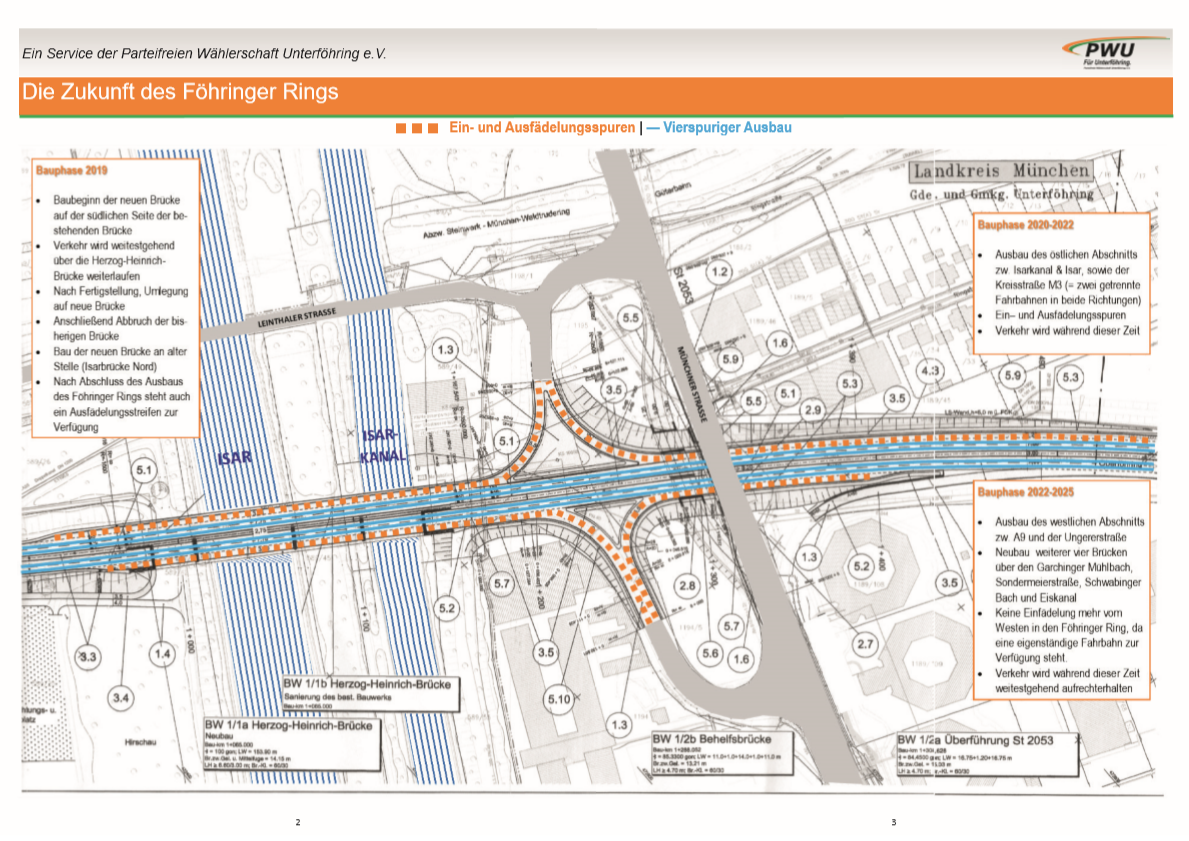Screen dimensions: 1189x841
Task: Click the 'Ein- und Ausfädelungsspuren' legend label
Action: [542, 129]
